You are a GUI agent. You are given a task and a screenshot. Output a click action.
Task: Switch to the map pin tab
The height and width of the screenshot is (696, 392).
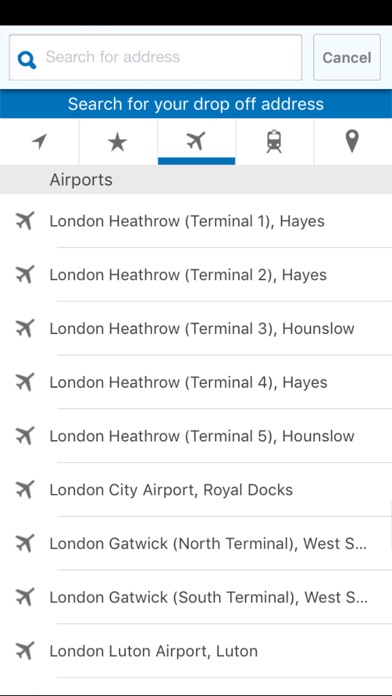point(352,142)
